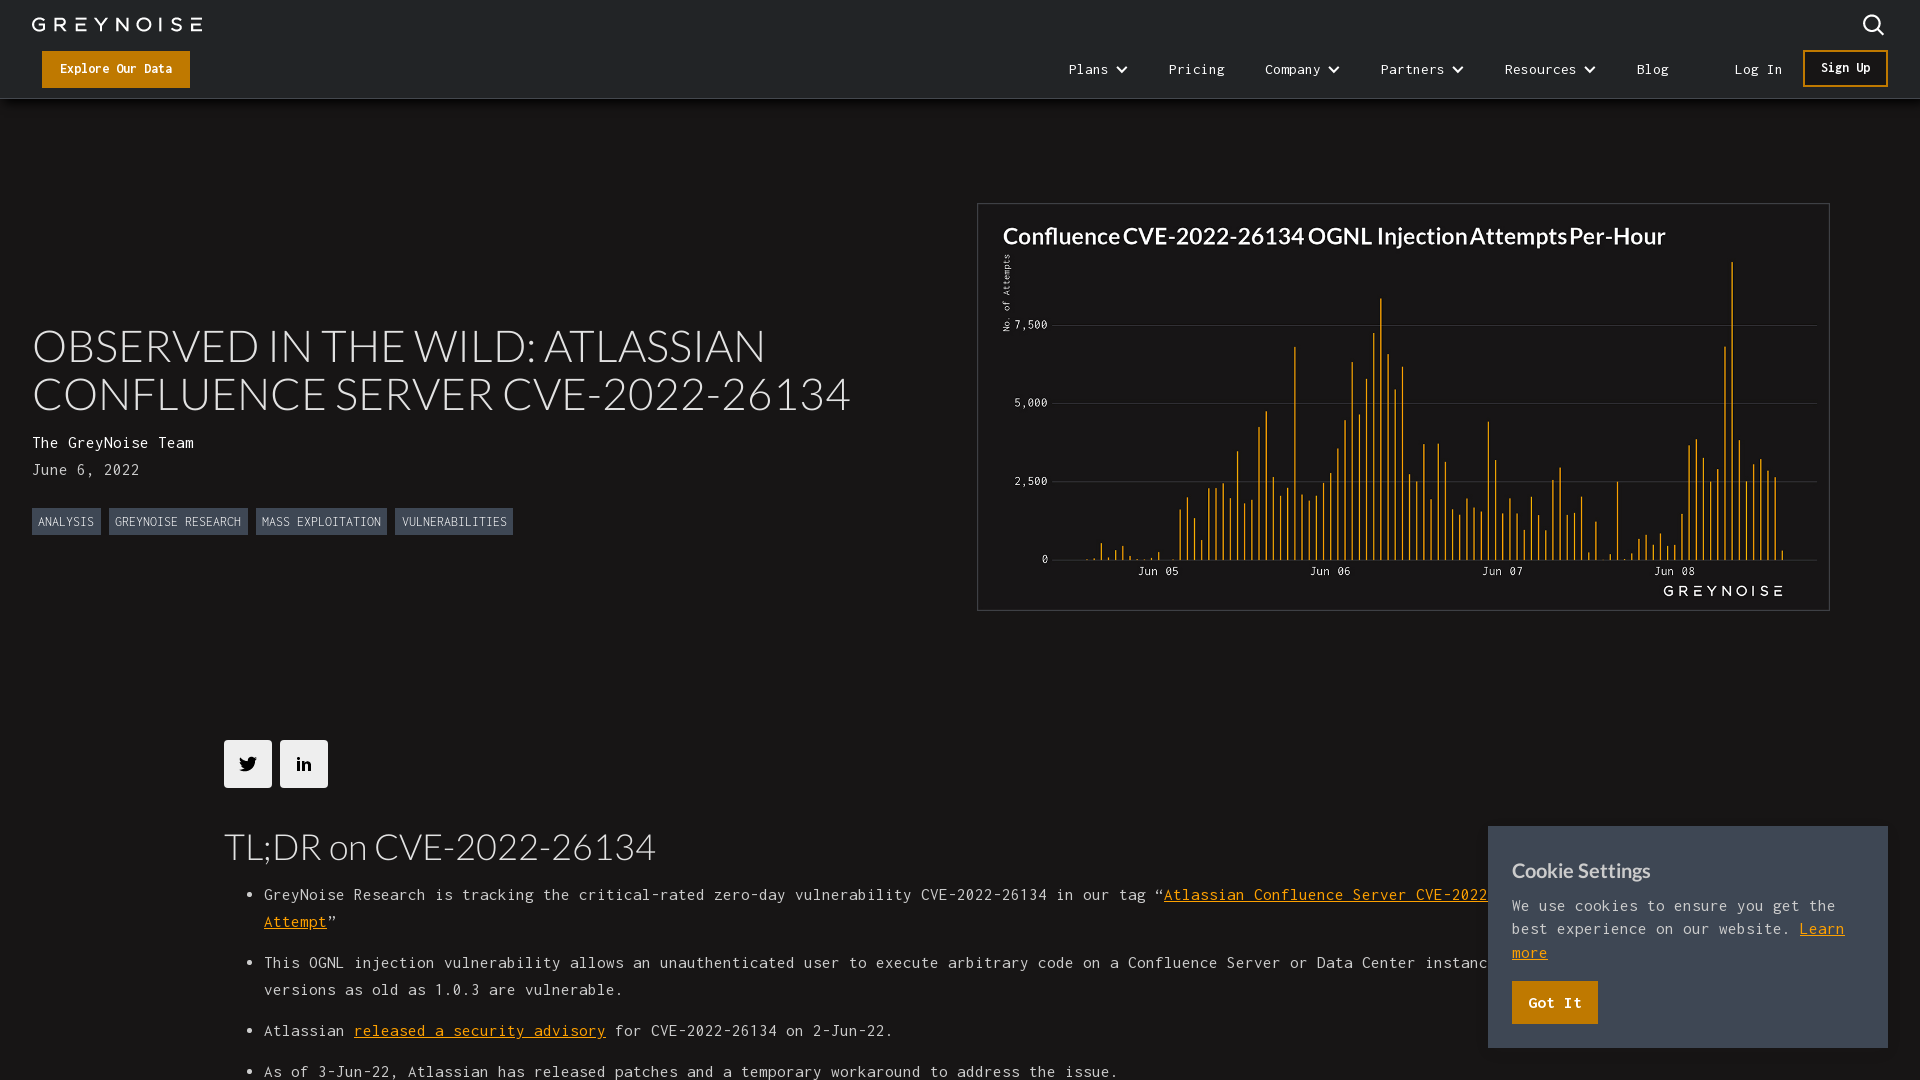Go to the Blog
The width and height of the screenshot is (1920, 1080).
(1652, 69)
